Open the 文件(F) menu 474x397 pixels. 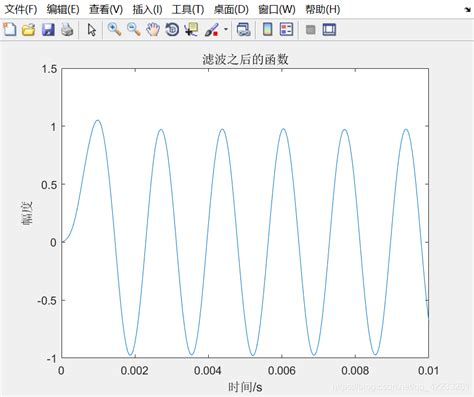click(20, 9)
